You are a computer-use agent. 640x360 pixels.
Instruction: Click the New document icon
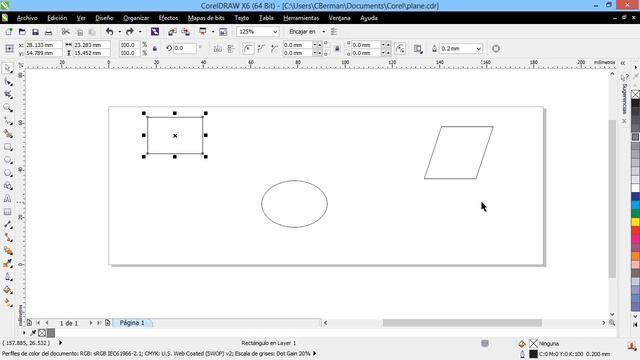point(9,31)
